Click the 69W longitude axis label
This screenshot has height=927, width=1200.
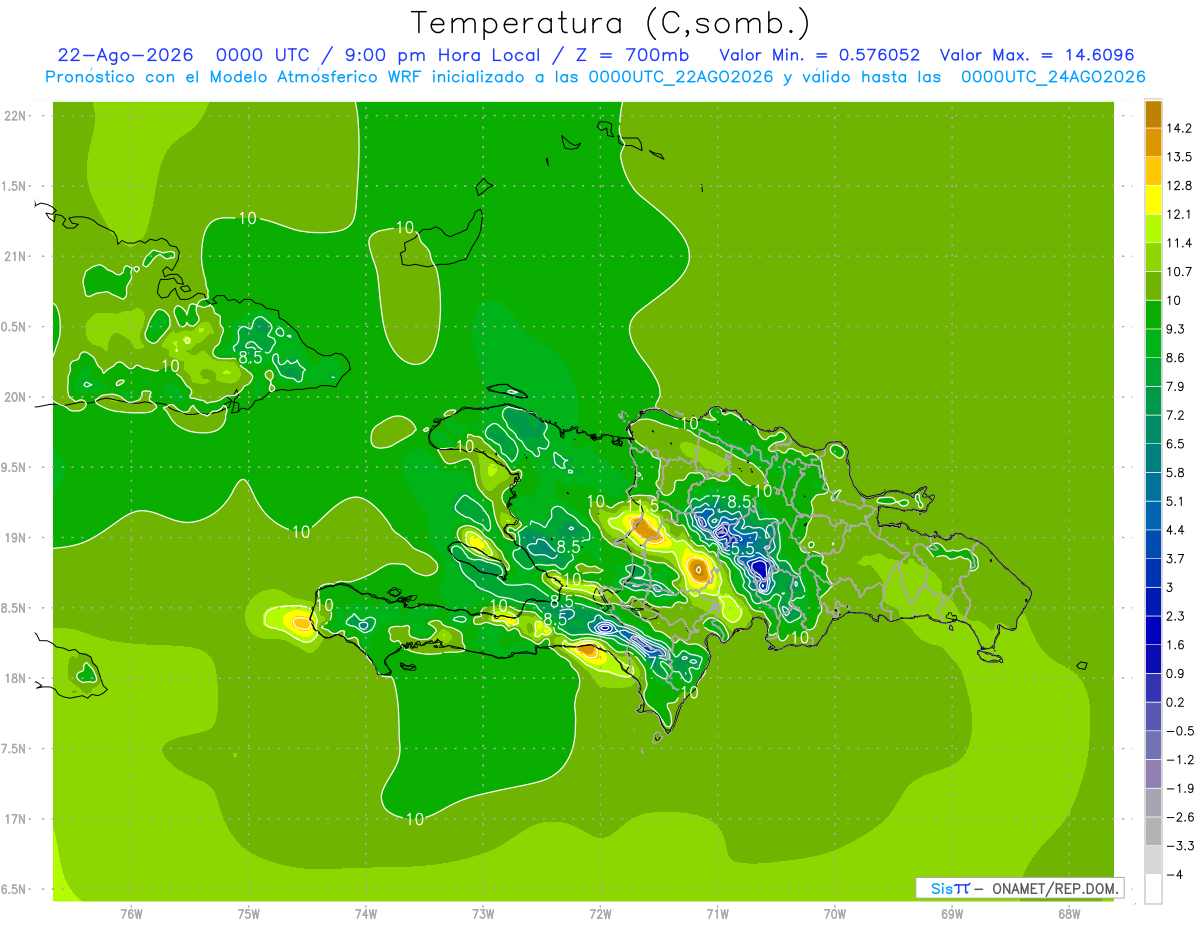[952, 913]
